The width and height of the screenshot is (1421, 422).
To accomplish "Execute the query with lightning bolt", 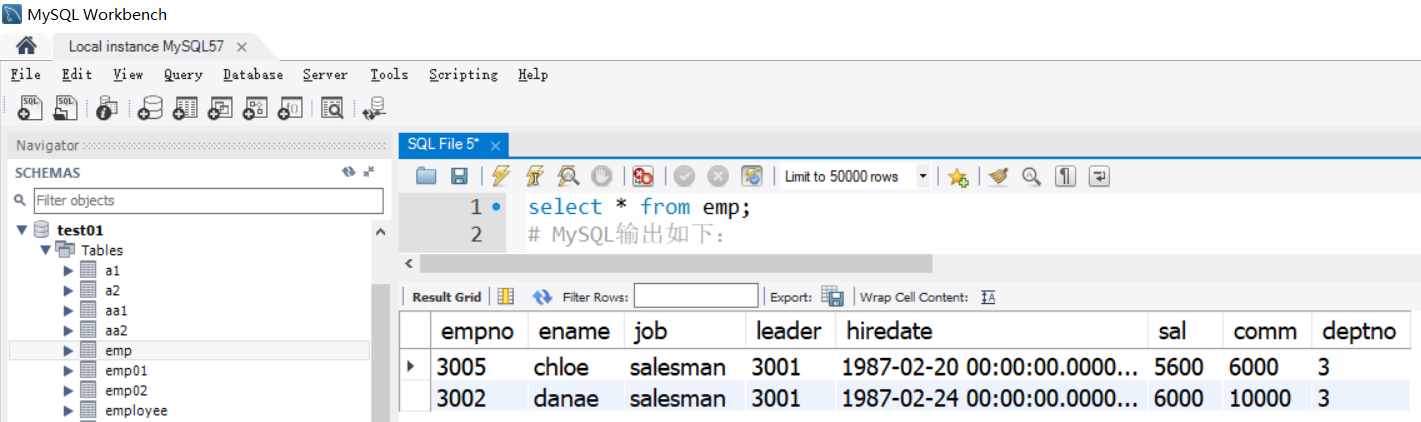I will 501,177.
